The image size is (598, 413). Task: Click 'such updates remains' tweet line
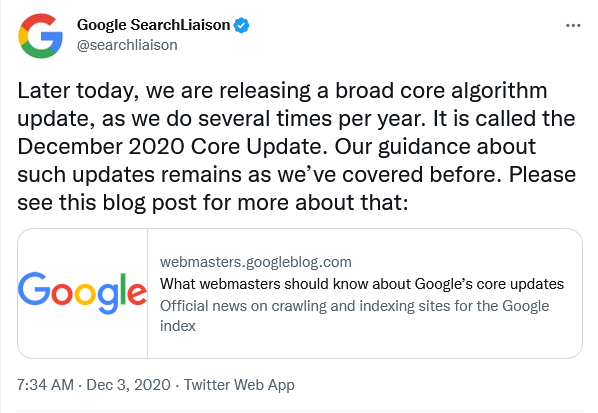pyautogui.click(x=129, y=175)
